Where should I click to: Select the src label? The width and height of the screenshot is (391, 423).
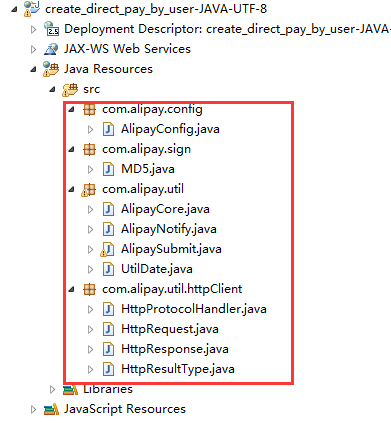(x=91, y=89)
